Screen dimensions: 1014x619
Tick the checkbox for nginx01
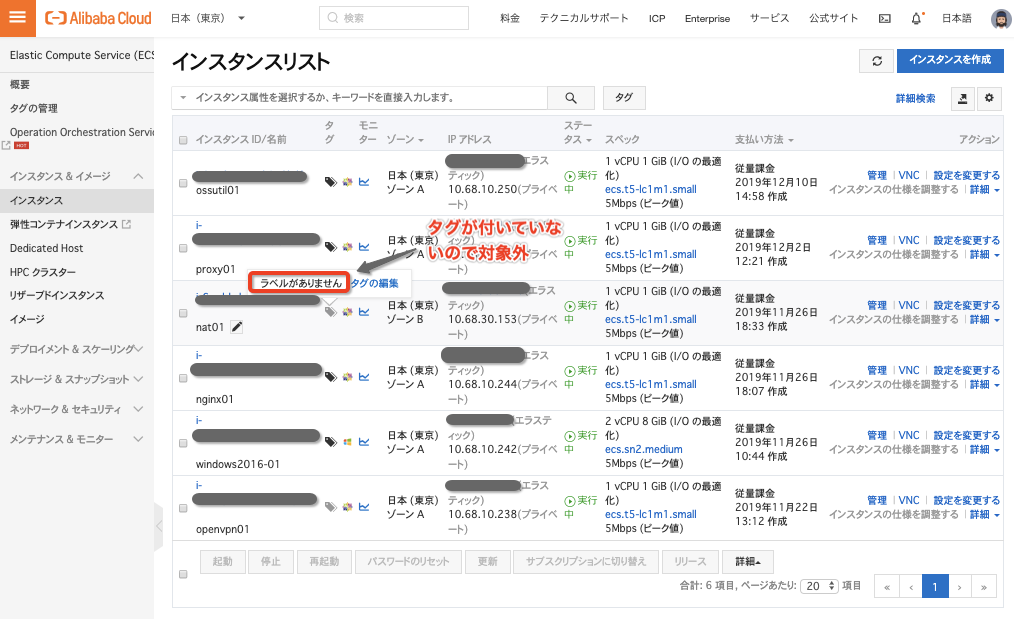point(183,377)
